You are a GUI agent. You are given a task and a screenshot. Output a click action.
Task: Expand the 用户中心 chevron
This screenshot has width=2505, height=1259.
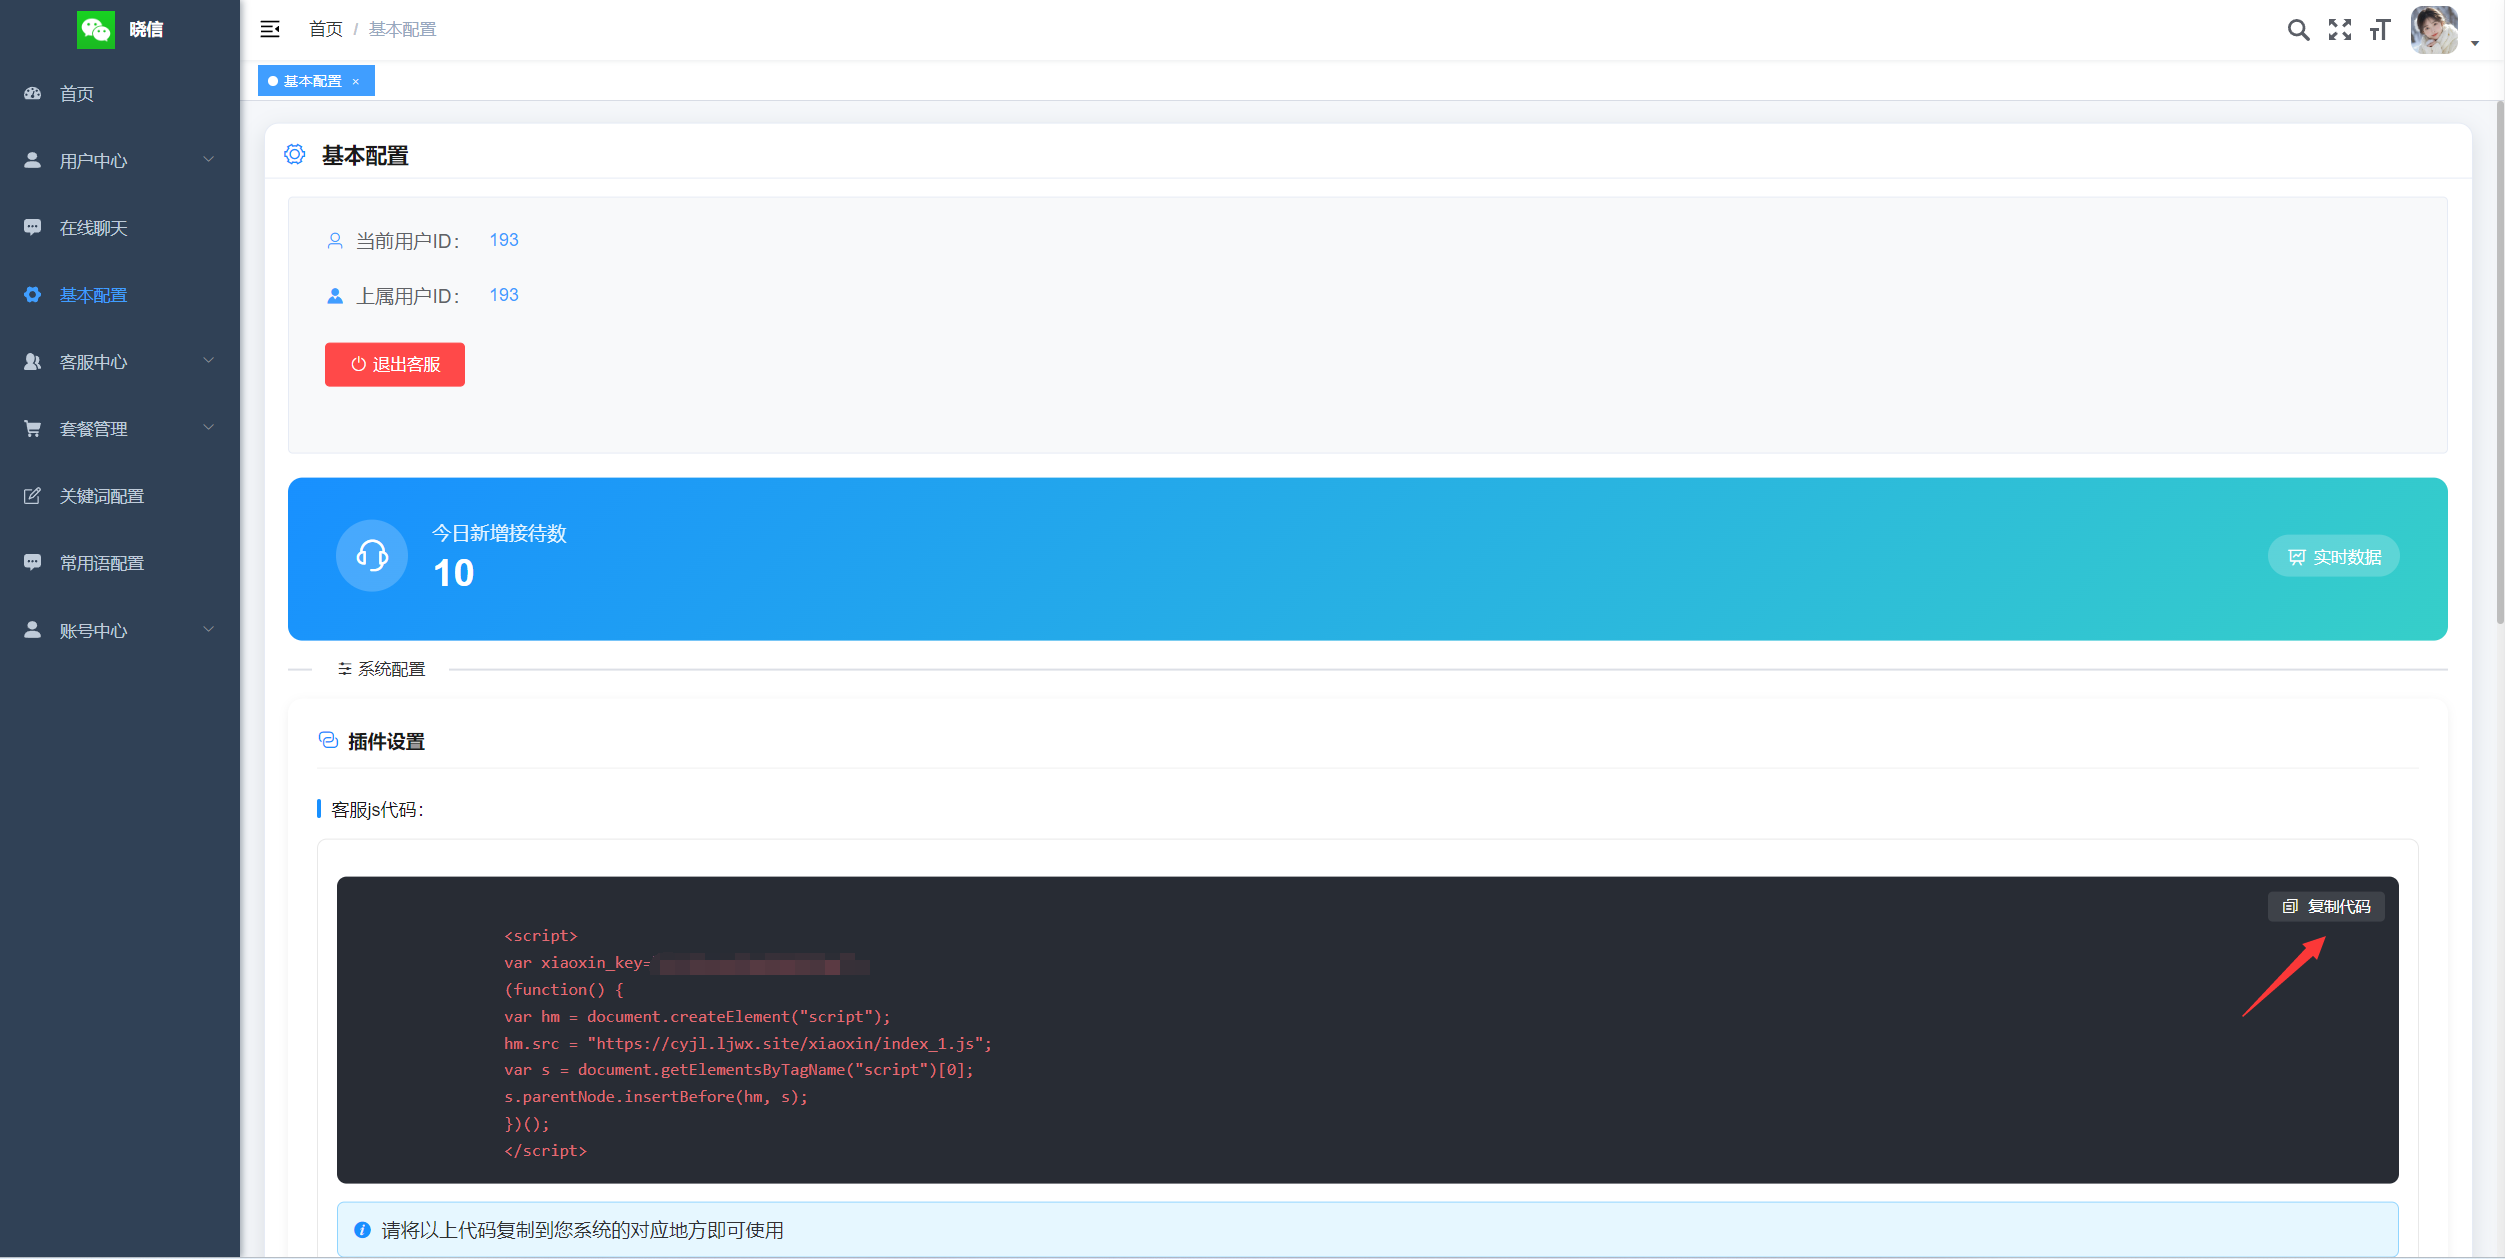click(x=208, y=159)
